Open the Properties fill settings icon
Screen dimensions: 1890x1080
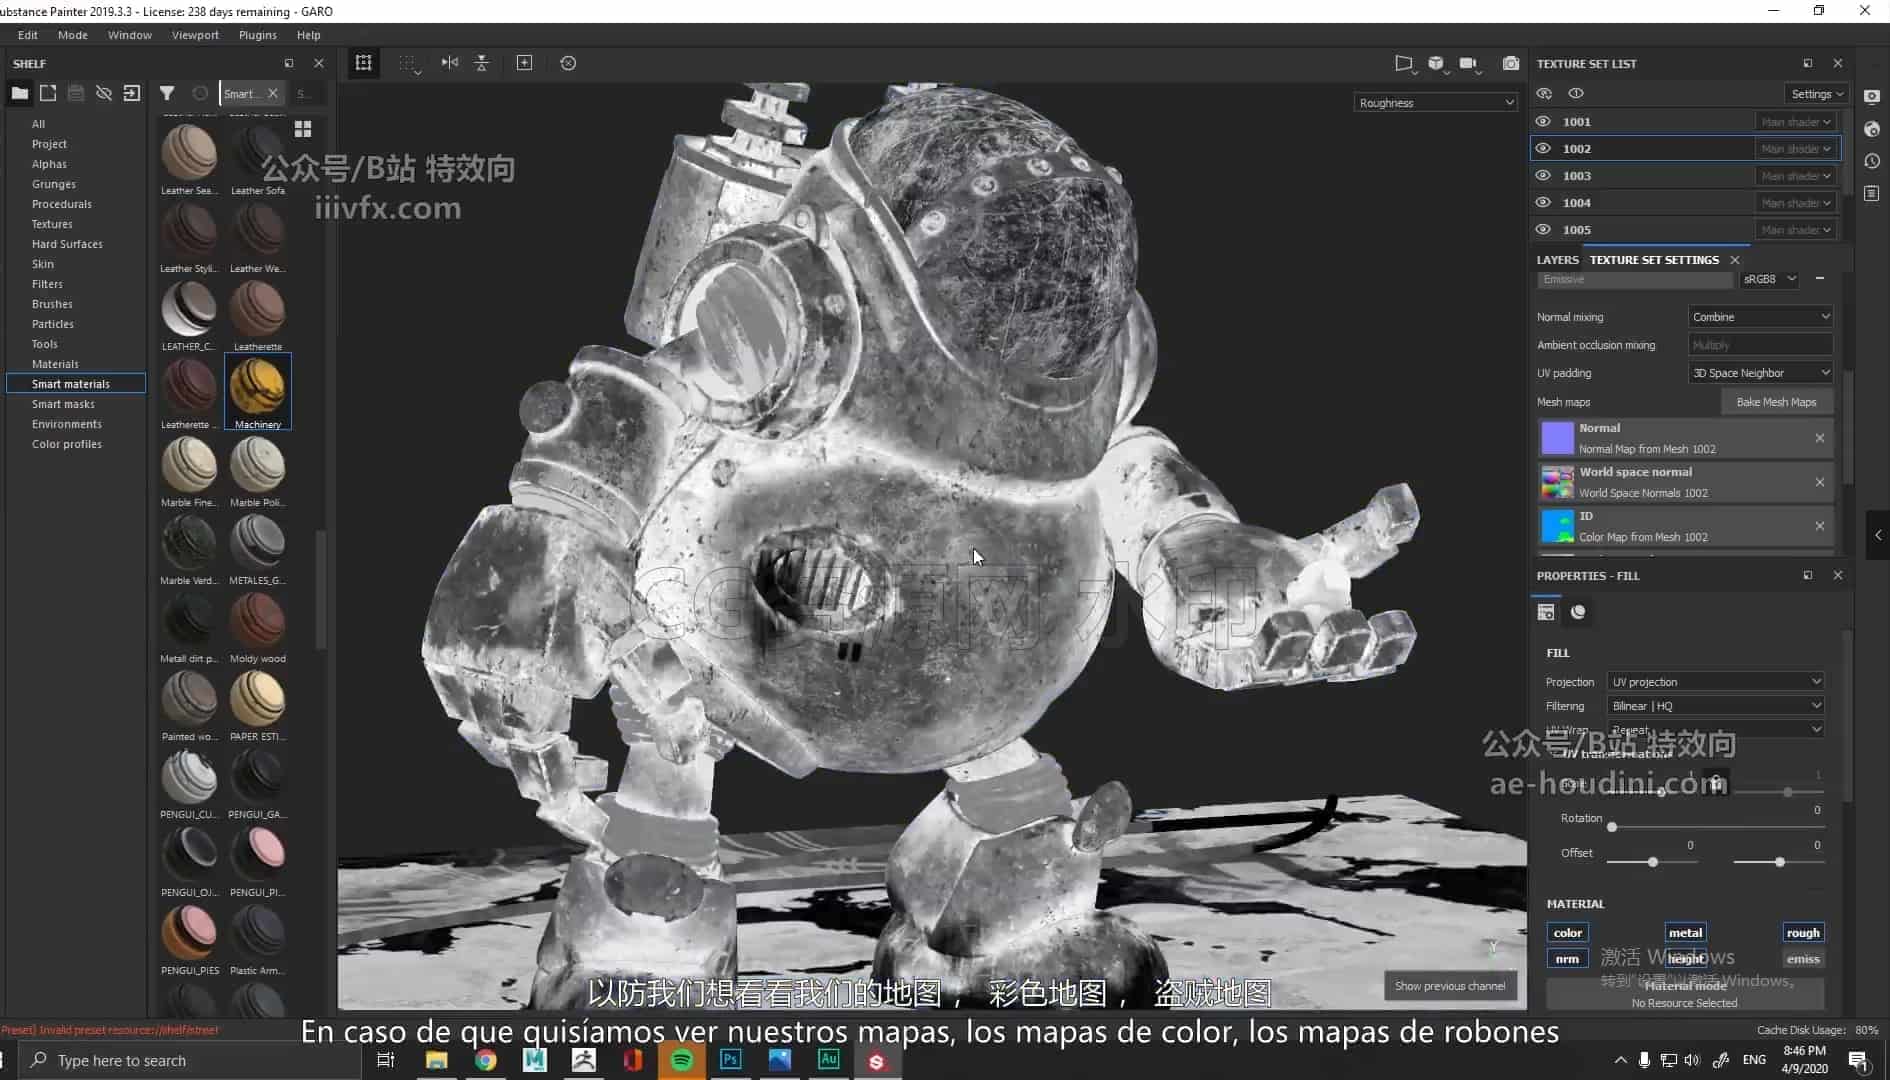pyautogui.click(x=1546, y=612)
